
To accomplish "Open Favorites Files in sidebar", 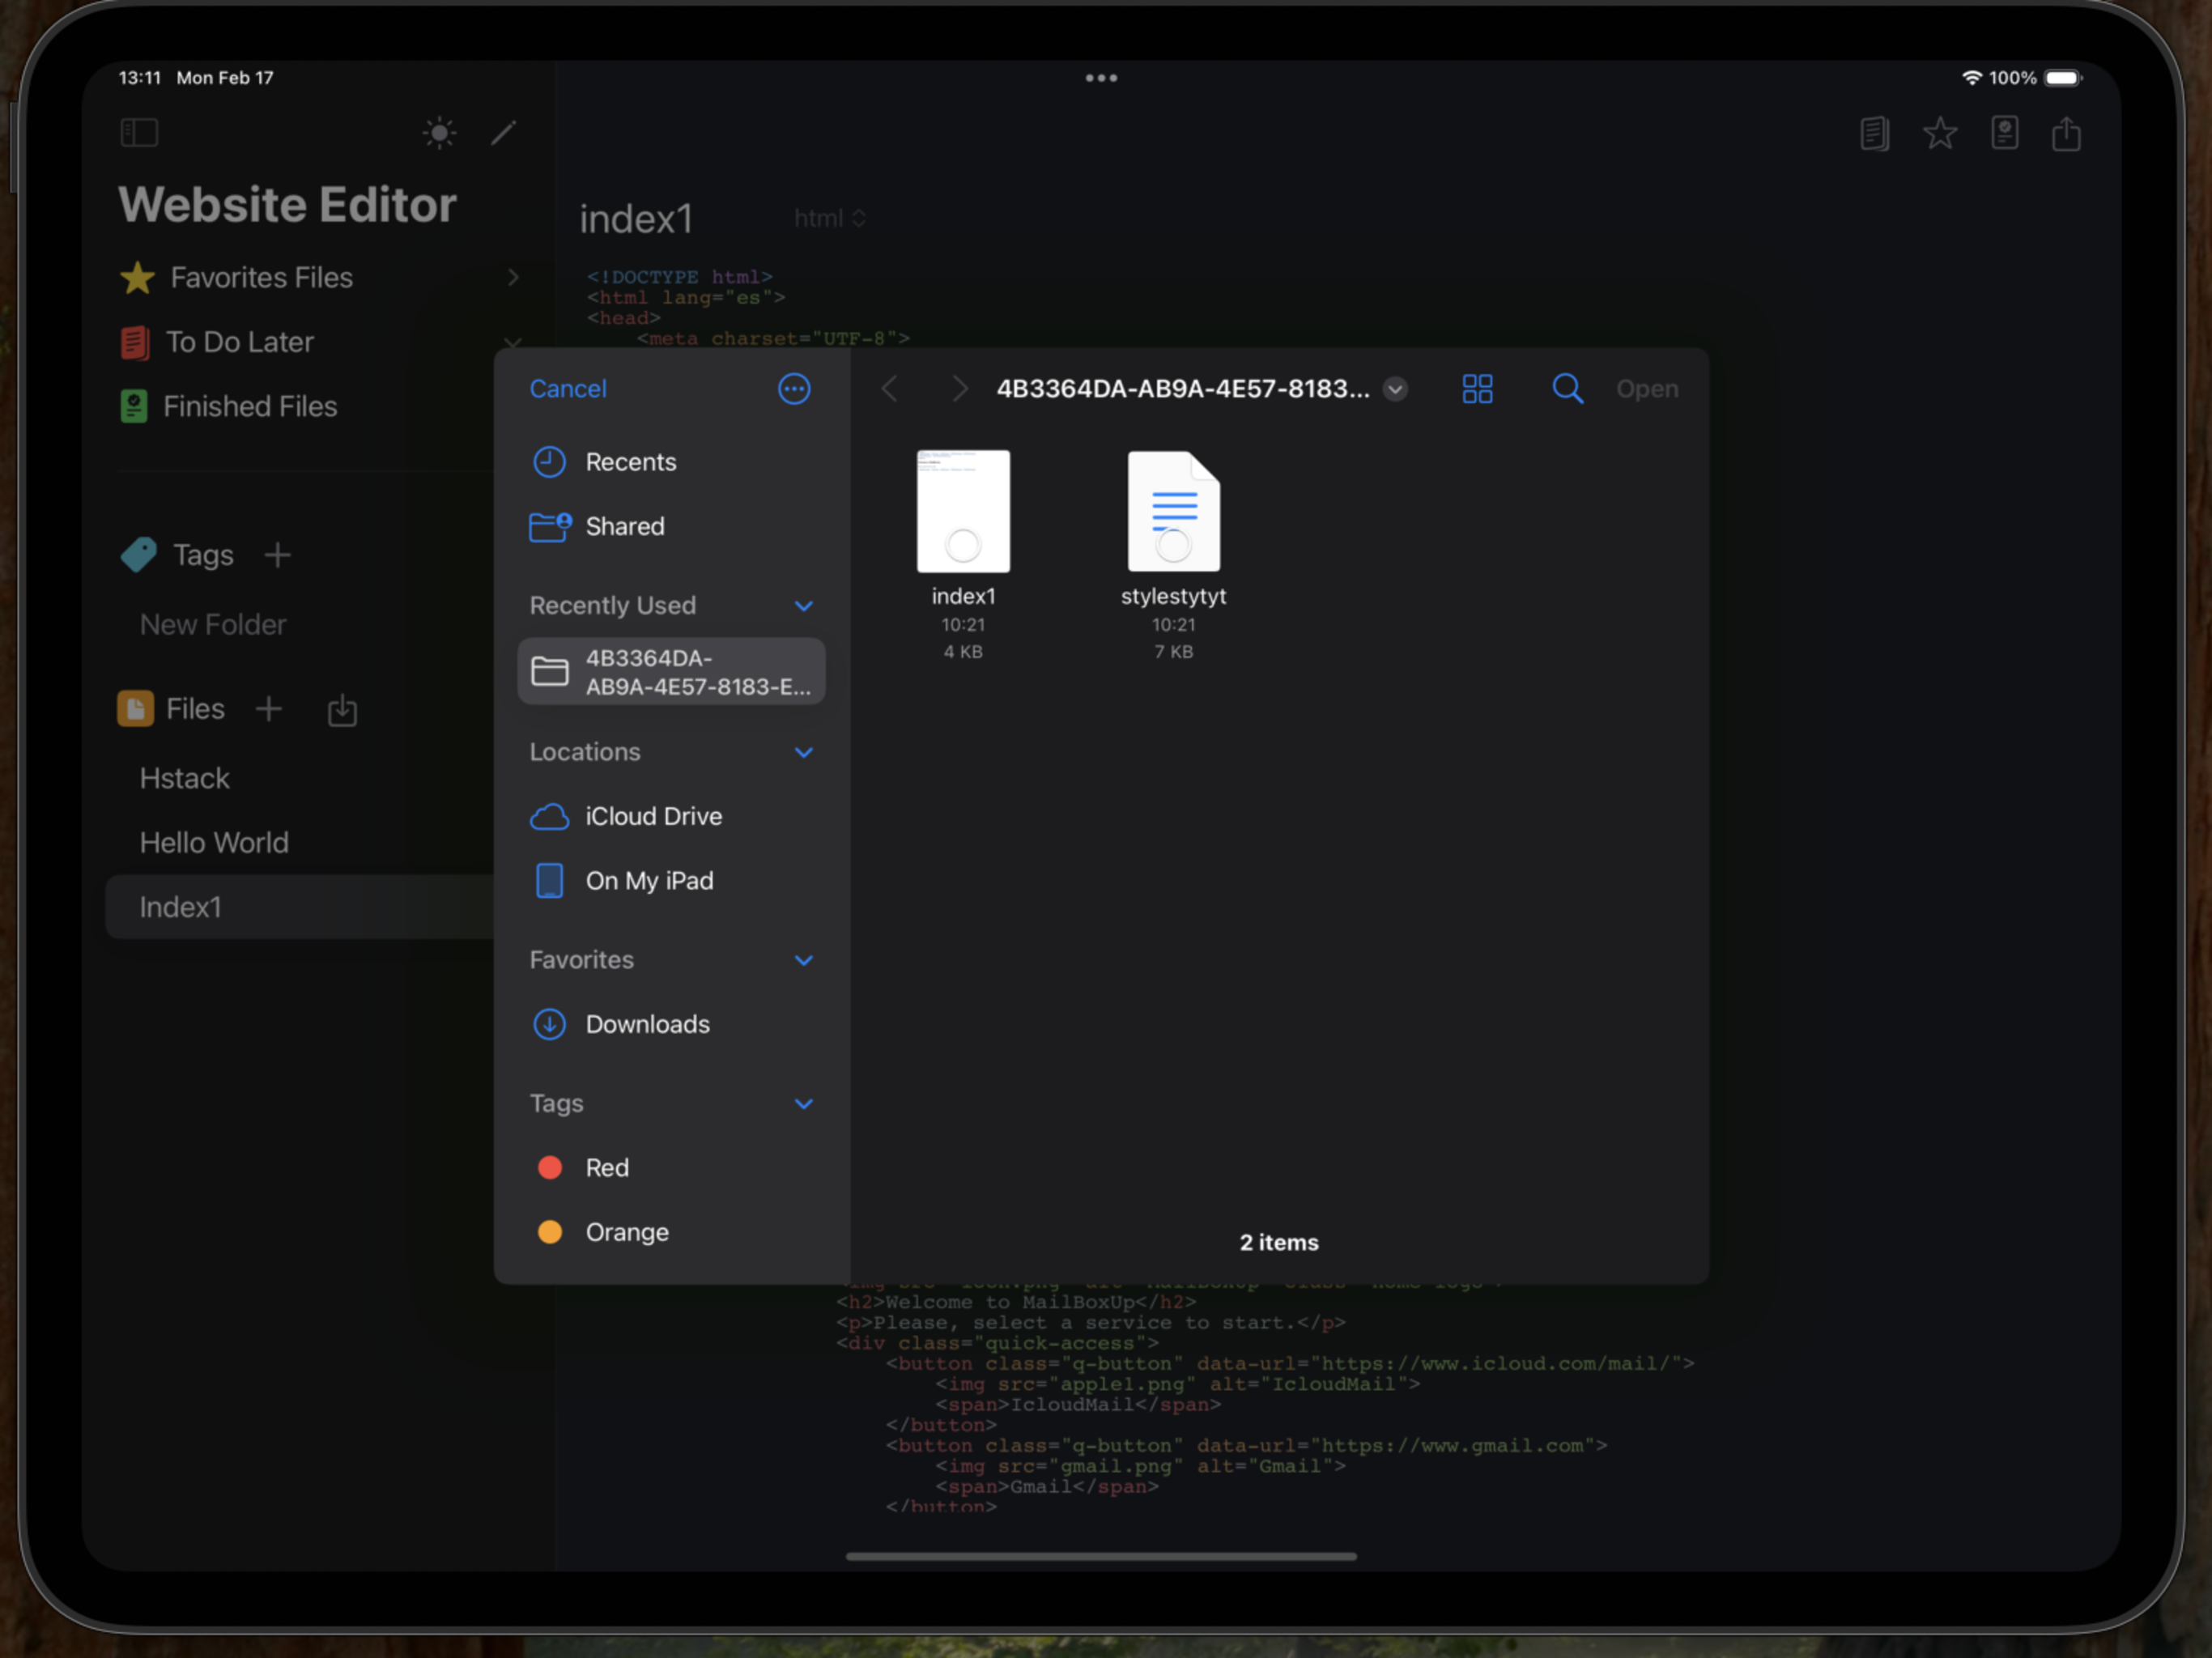I will [x=261, y=277].
